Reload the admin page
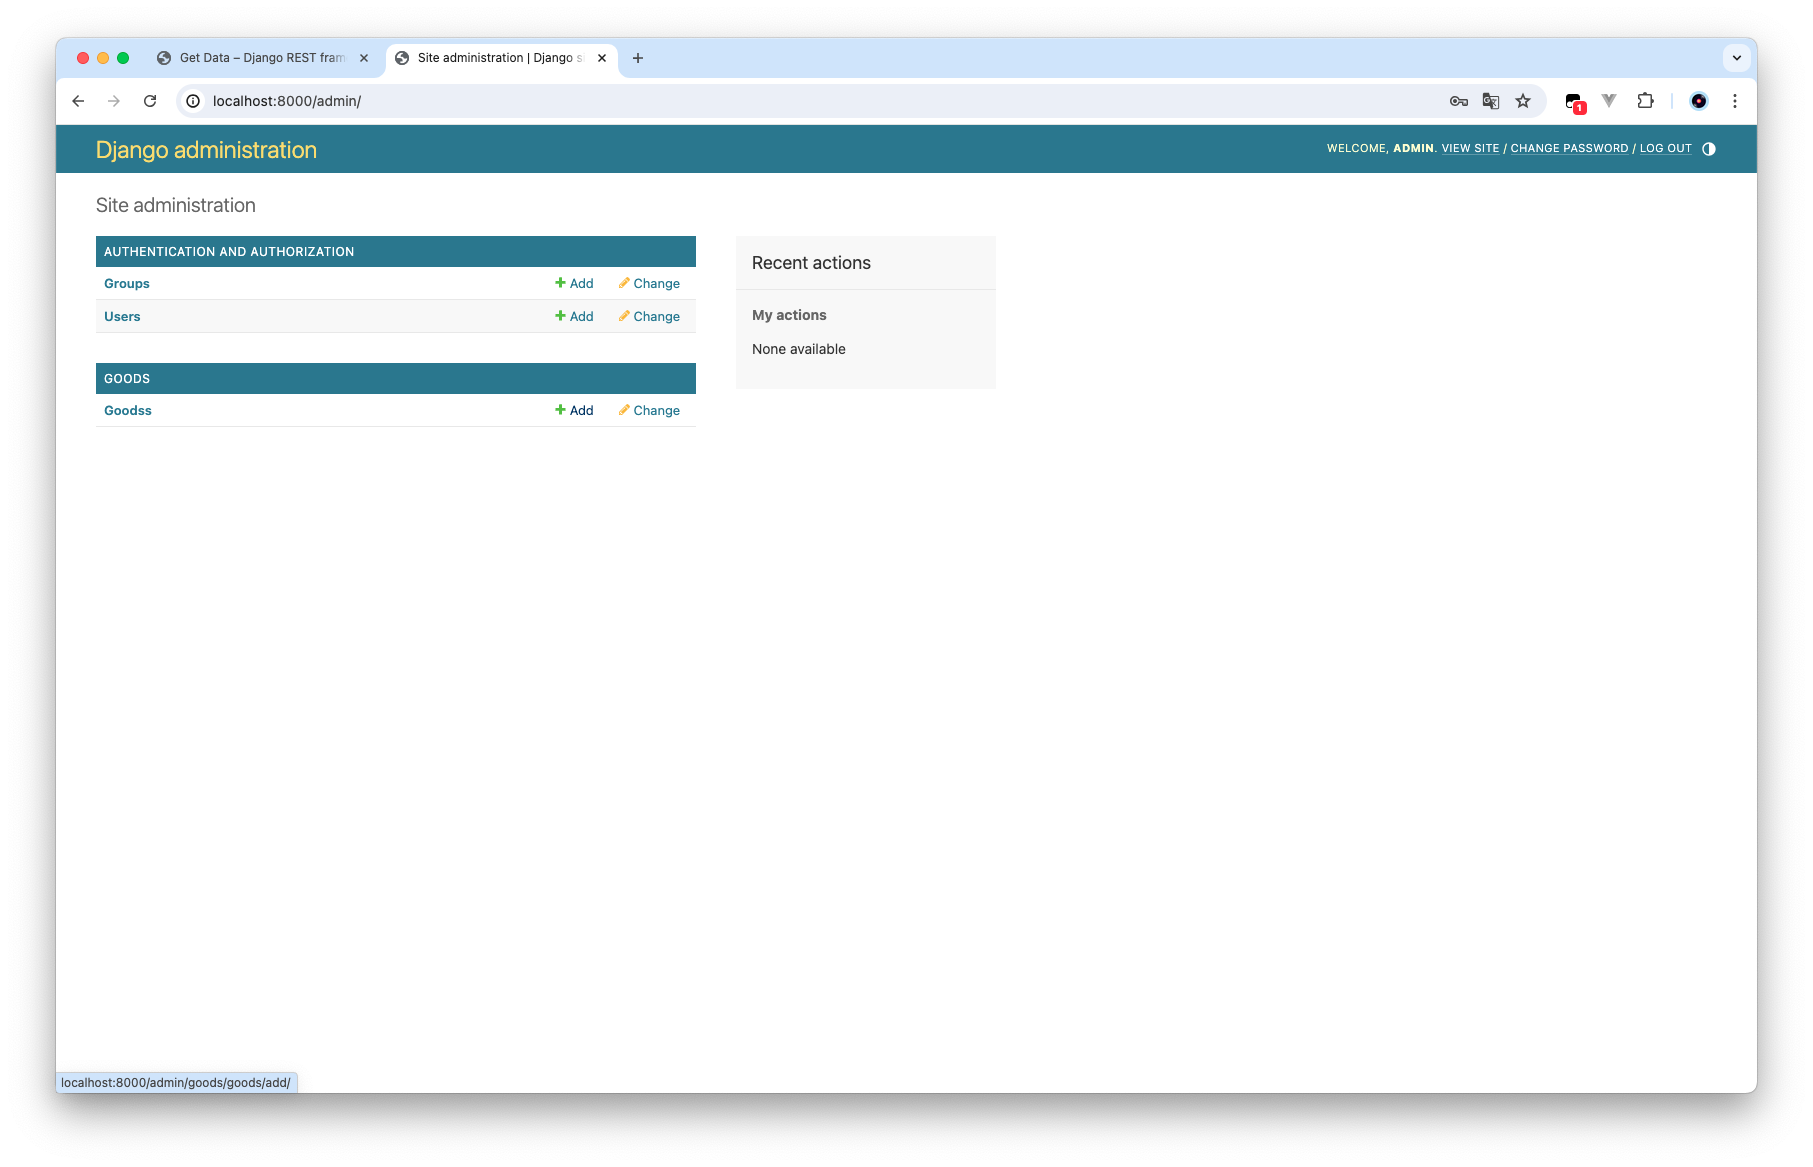The width and height of the screenshot is (1813, 1167). (x=150, y=101)
